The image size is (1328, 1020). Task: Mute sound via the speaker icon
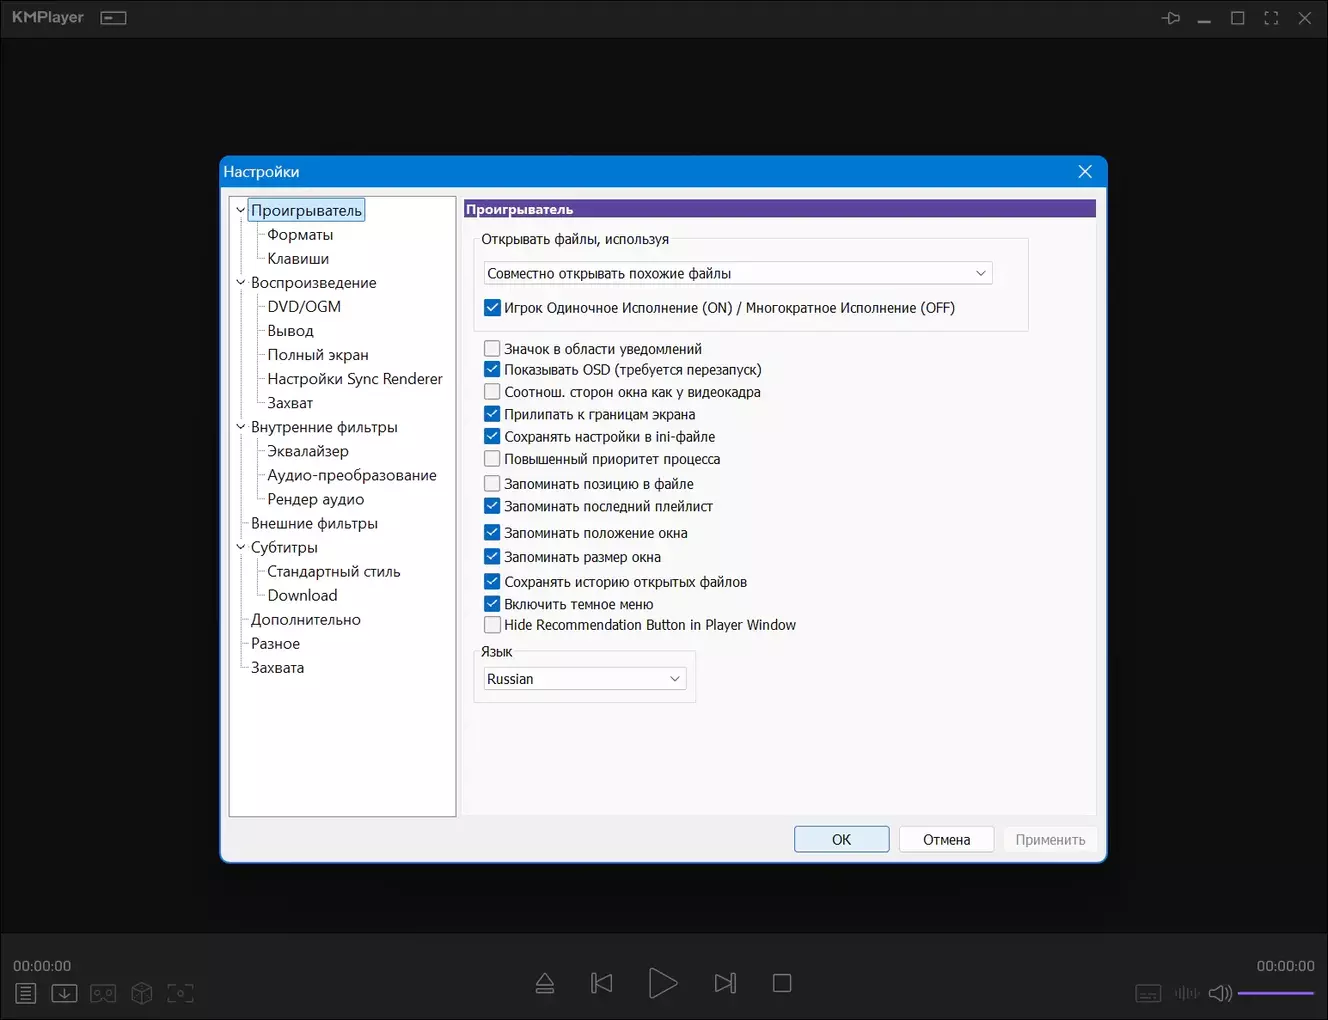tap(1219, 993)
